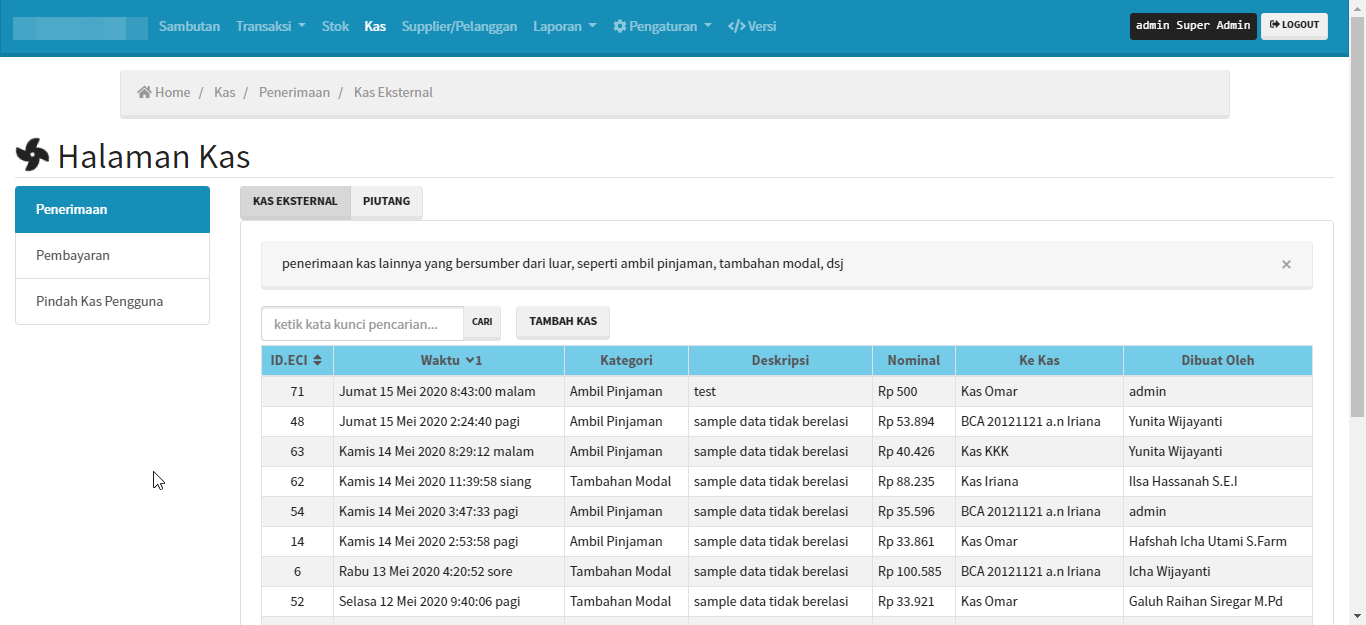
Task: Expand the Transaksi dropdown menu
Action: pos(270,26)
